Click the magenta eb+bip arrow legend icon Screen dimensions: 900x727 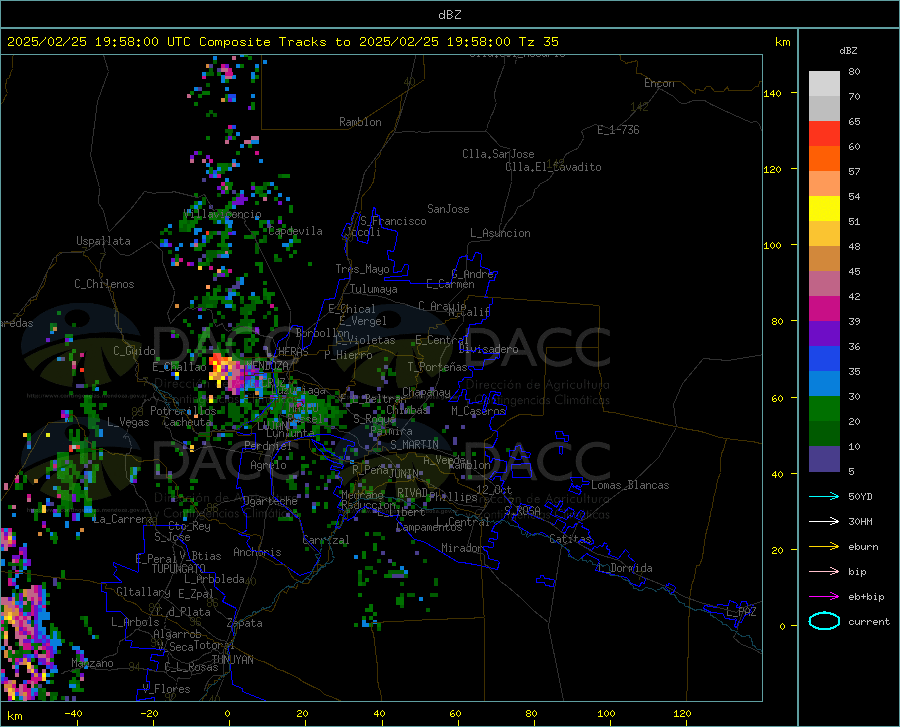point(824,597)
